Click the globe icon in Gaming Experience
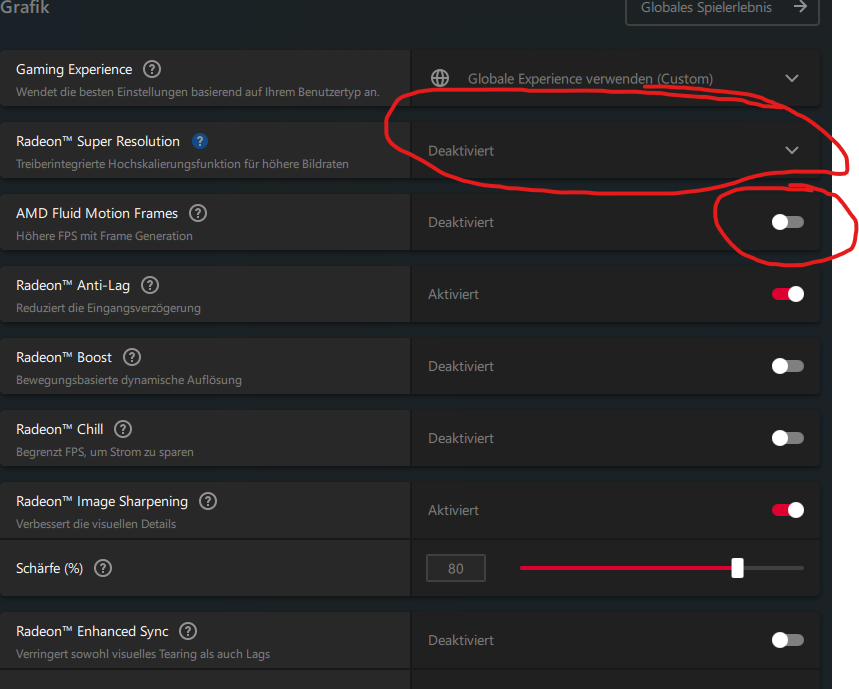 coord(440,78)
